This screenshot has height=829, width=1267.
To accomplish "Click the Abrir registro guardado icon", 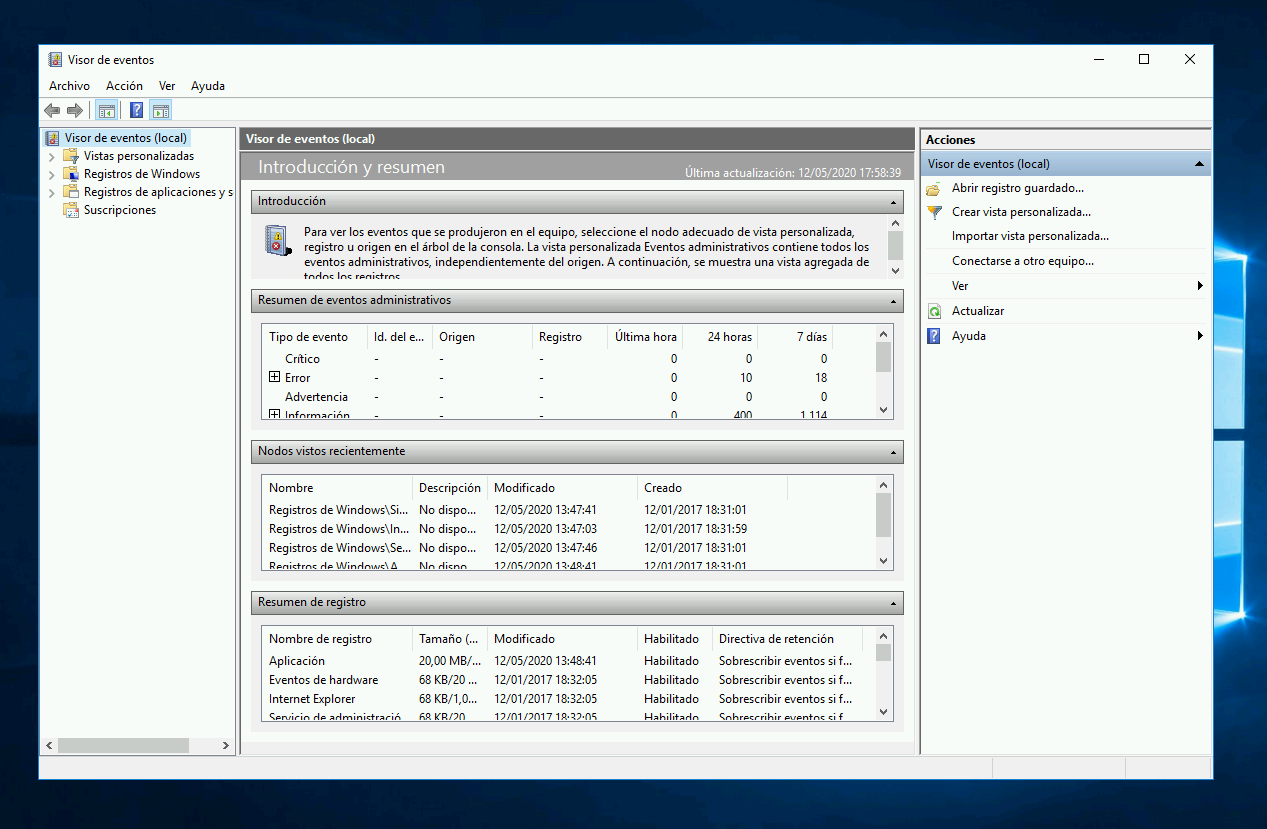I will tap(934, 188).
